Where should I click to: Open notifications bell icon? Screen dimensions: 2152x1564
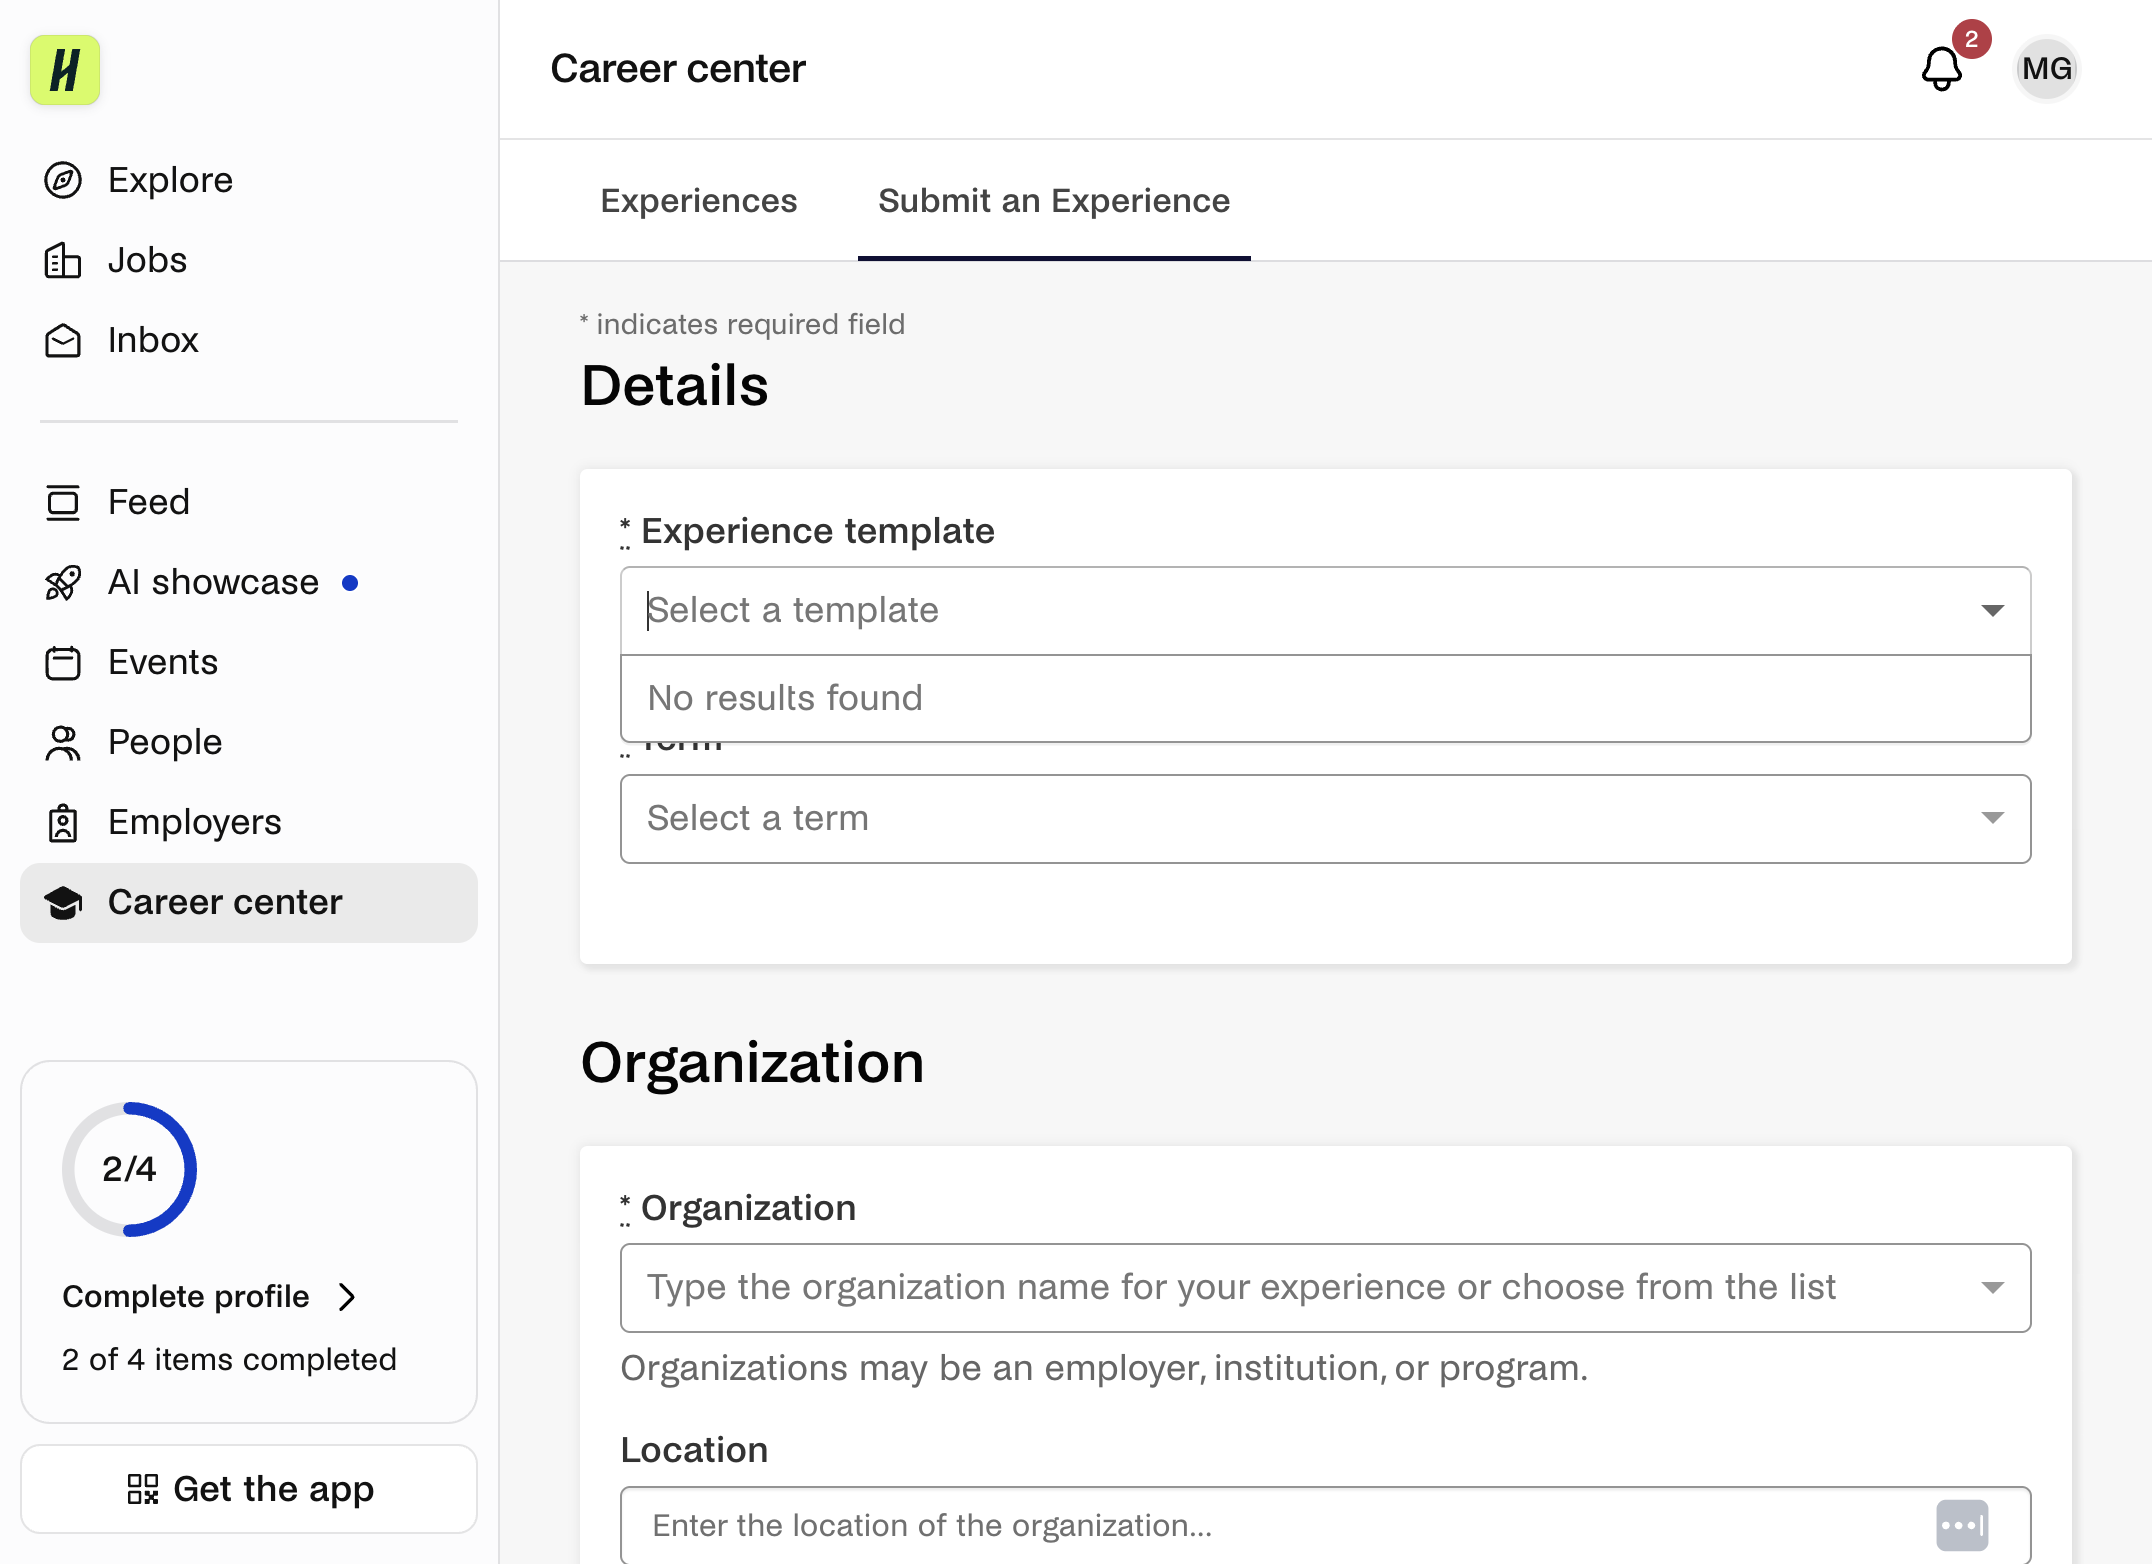point(1941,69)
